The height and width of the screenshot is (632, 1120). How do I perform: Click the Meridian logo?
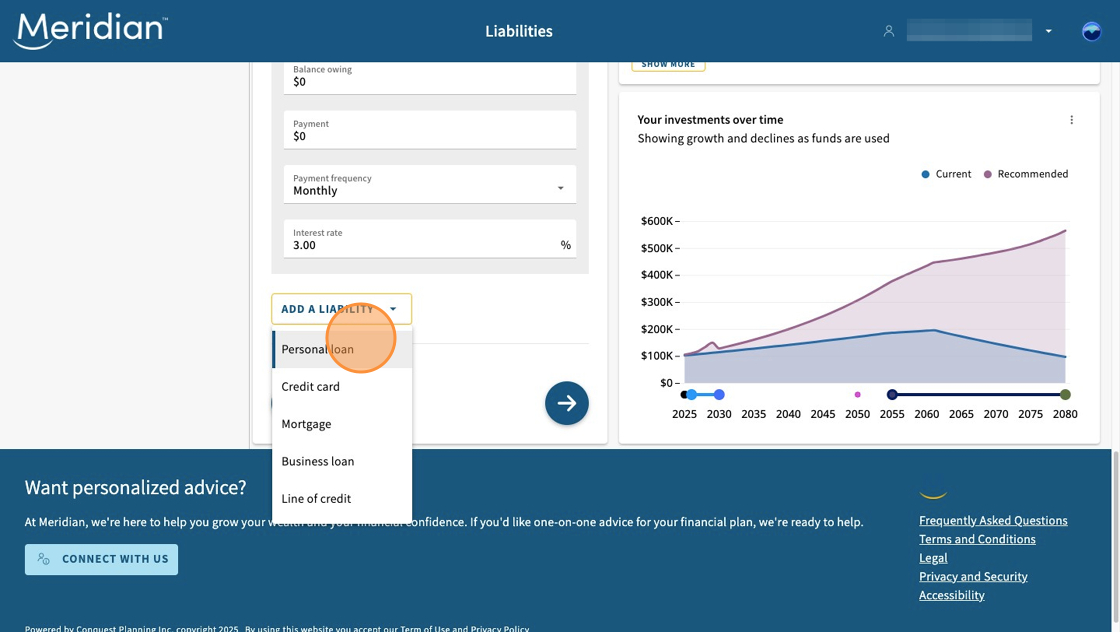click(x=91, y=31)
